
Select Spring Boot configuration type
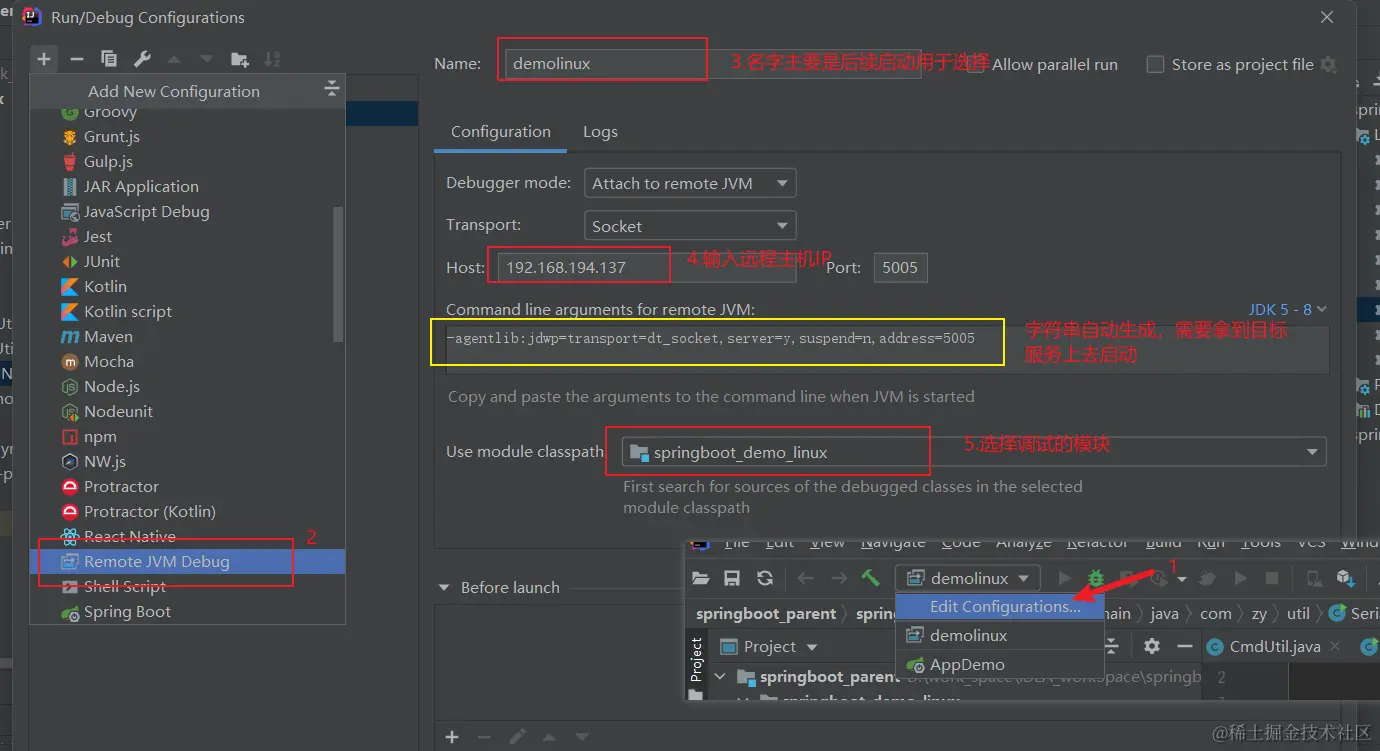188,611
